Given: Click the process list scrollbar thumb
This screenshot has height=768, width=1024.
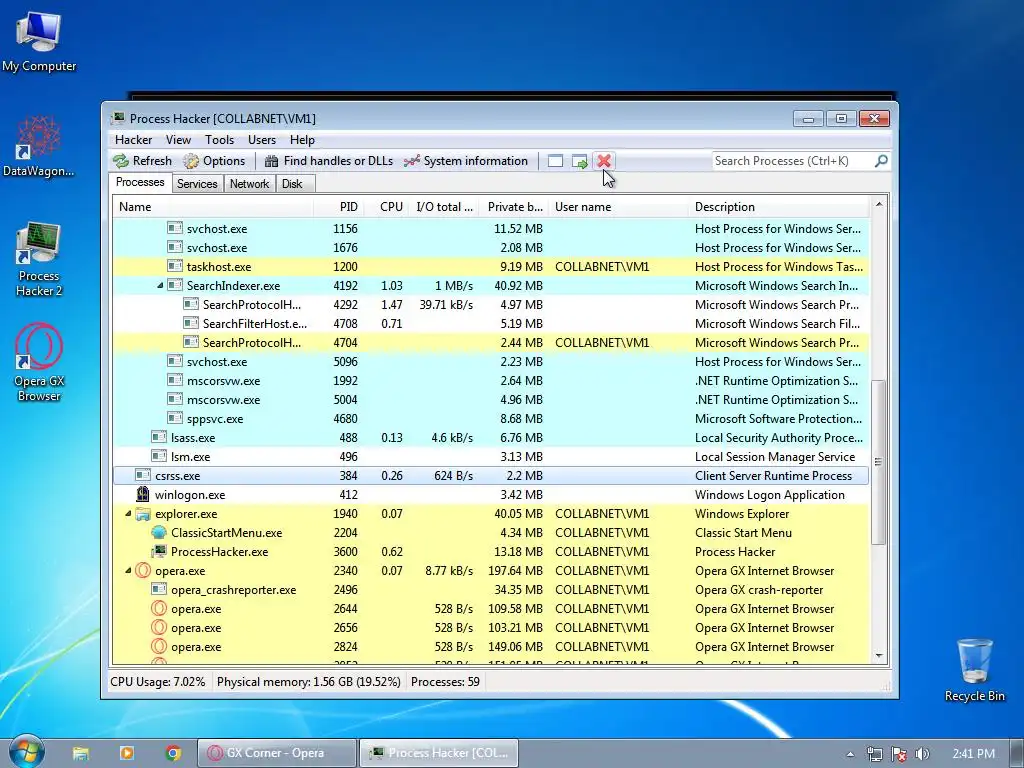Looking at the screenshot, I should click(x=879, y=462).
